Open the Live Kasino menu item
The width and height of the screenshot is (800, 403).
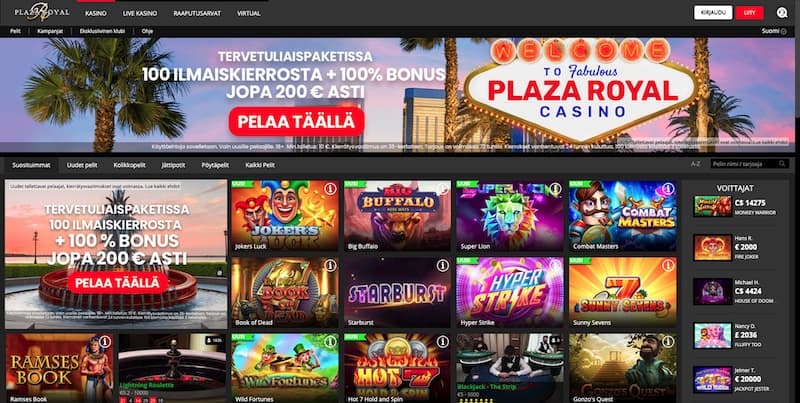140,13
